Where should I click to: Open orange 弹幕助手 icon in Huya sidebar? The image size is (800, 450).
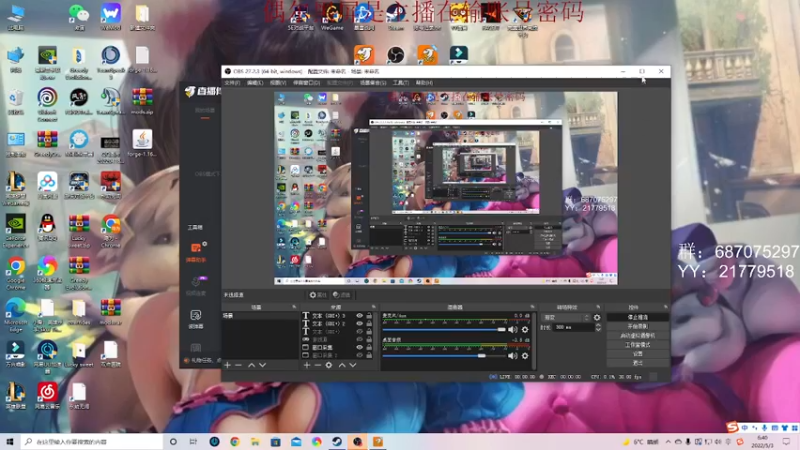point(196,252)
